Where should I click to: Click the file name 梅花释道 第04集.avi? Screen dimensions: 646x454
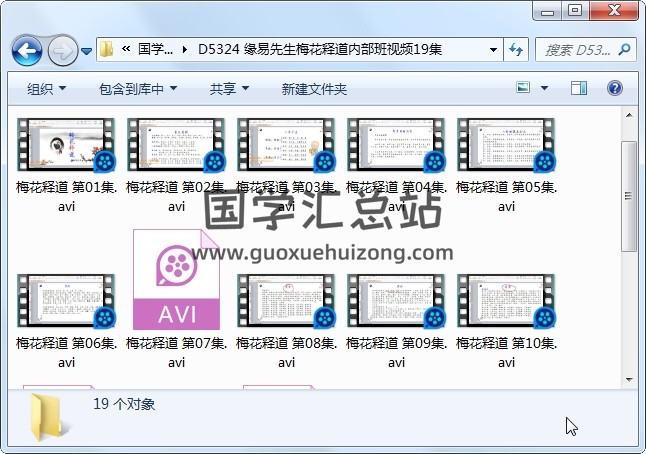pos(396,197)
